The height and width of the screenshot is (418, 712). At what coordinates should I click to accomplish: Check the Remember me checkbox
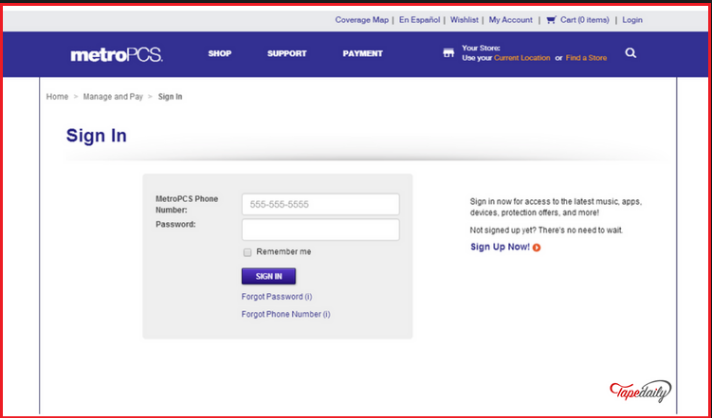click(x=247, y=252)
